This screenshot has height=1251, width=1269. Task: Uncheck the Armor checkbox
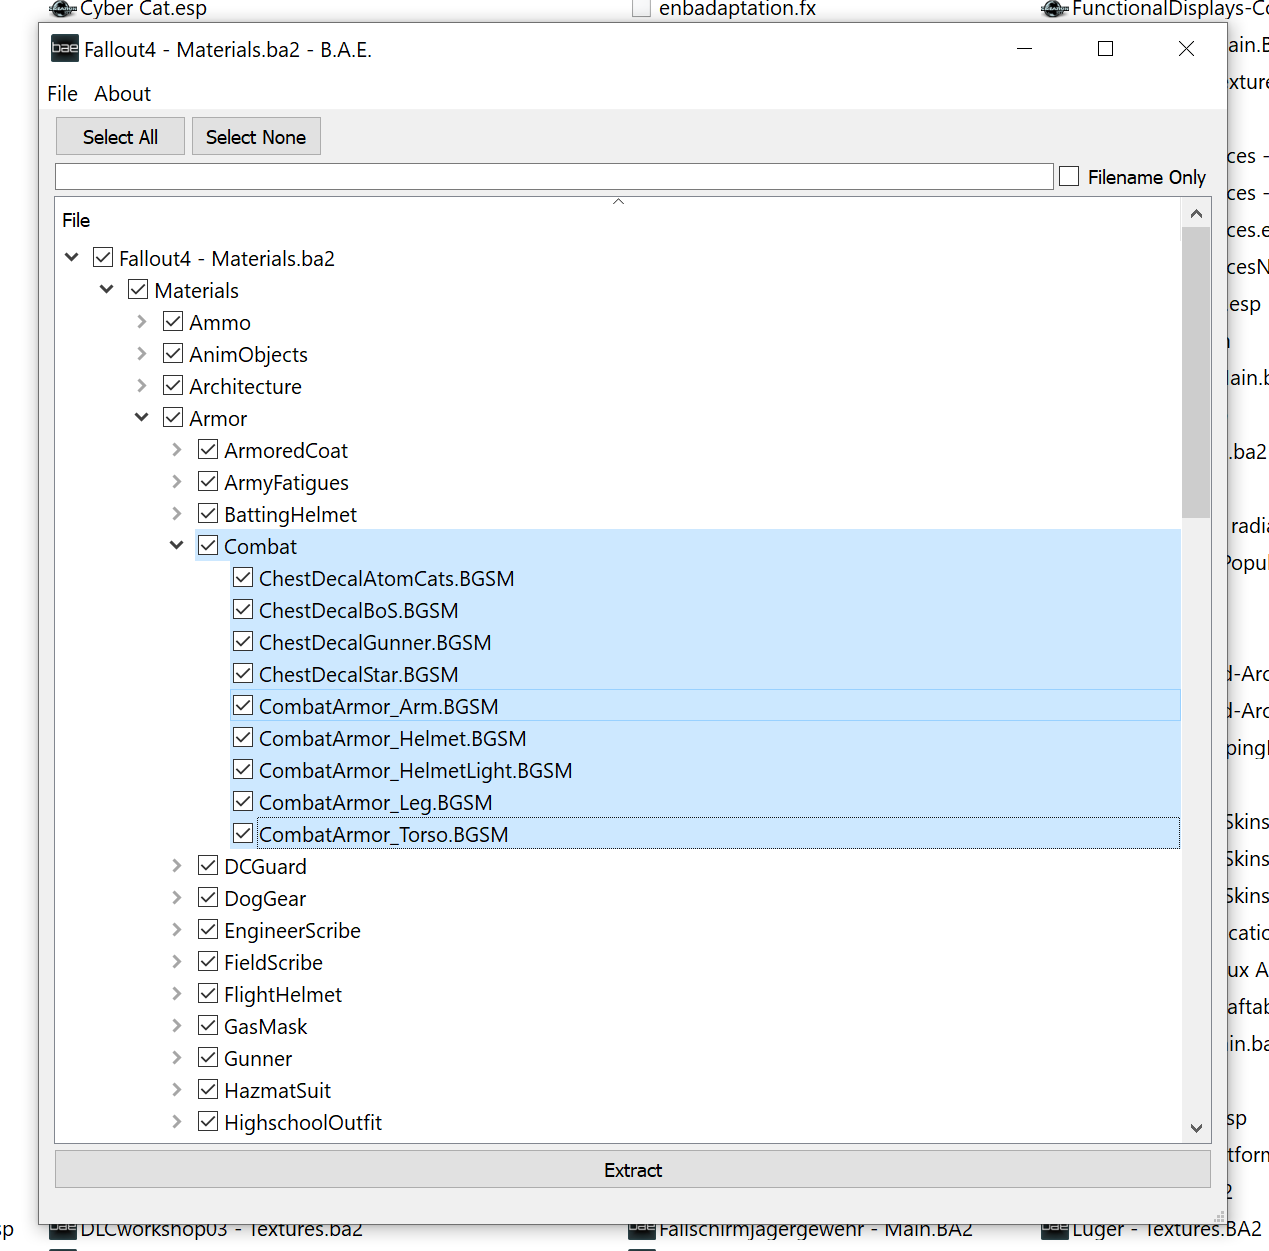click(173, 418)
